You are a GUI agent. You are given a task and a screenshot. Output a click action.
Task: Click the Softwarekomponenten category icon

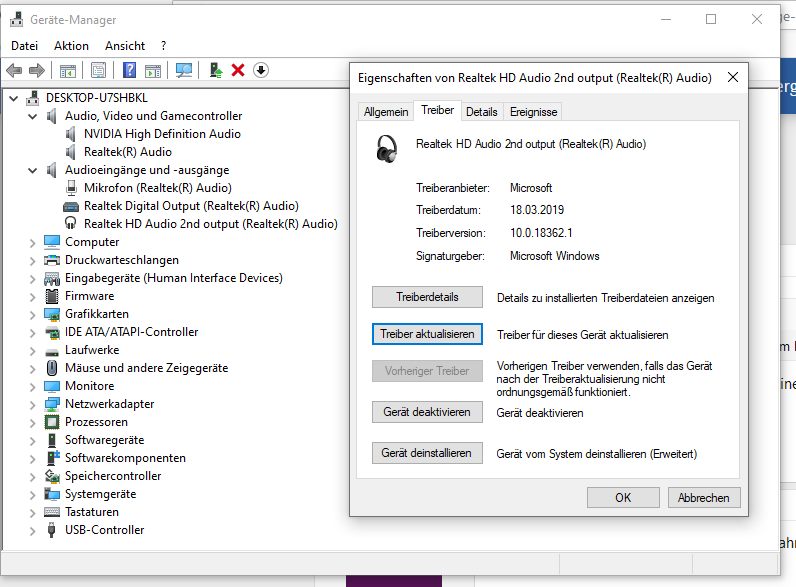[53, 458]
